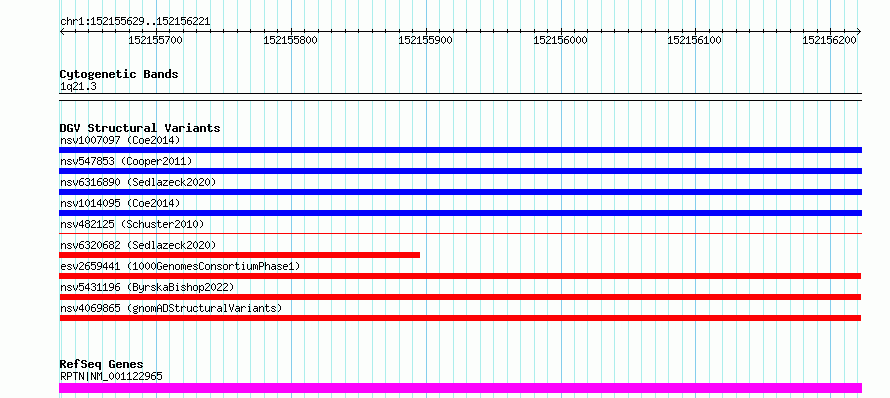Screen dimensions: 890x398
Task: Select the blue bar under nsv547853
Action: [x=460, y=171]
